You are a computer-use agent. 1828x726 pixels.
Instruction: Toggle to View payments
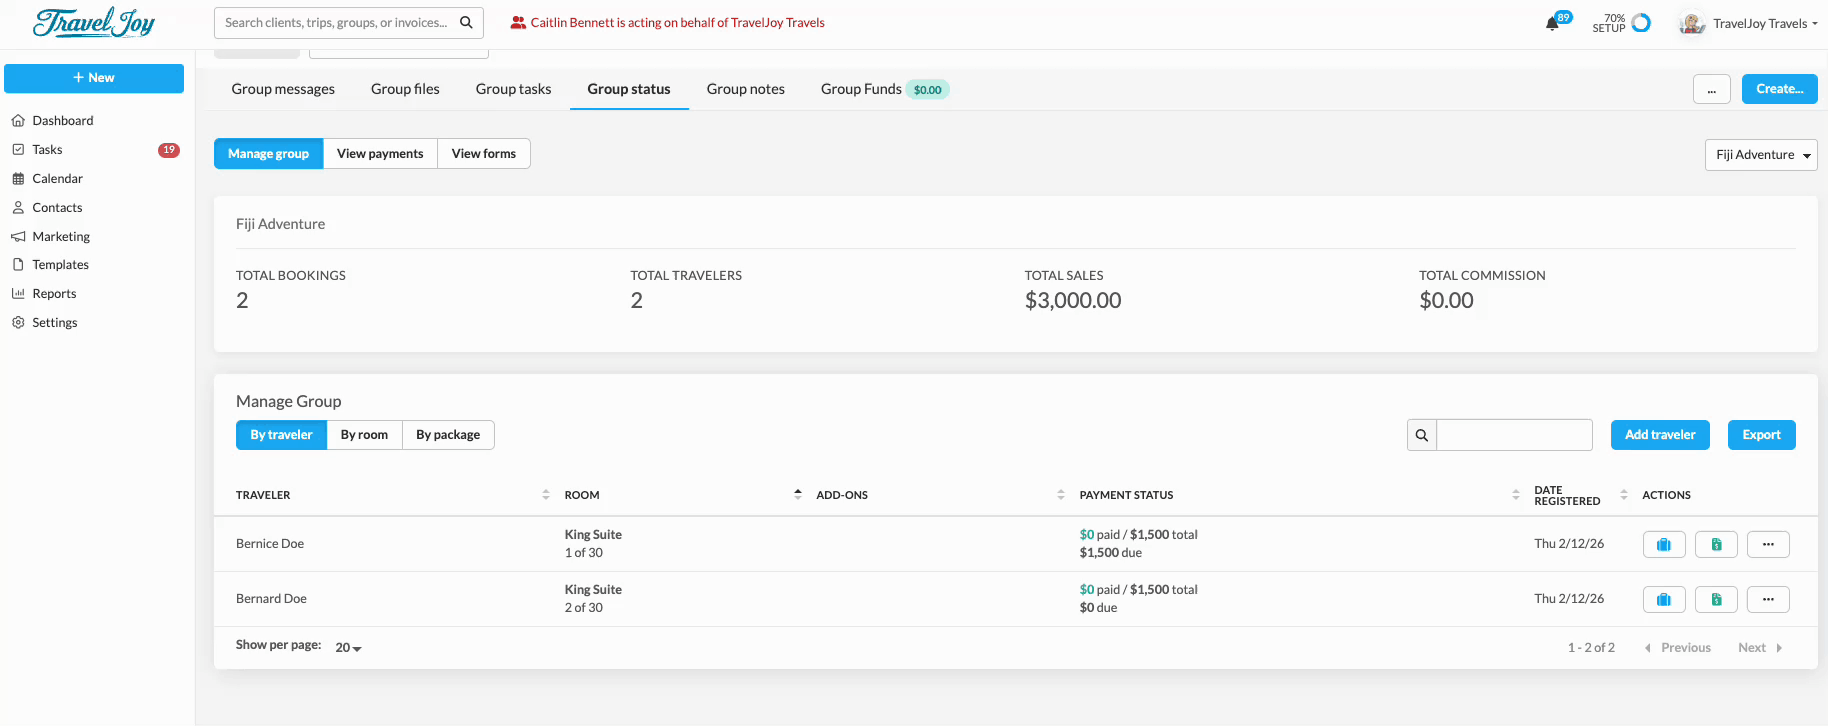(x=380, y=154)
